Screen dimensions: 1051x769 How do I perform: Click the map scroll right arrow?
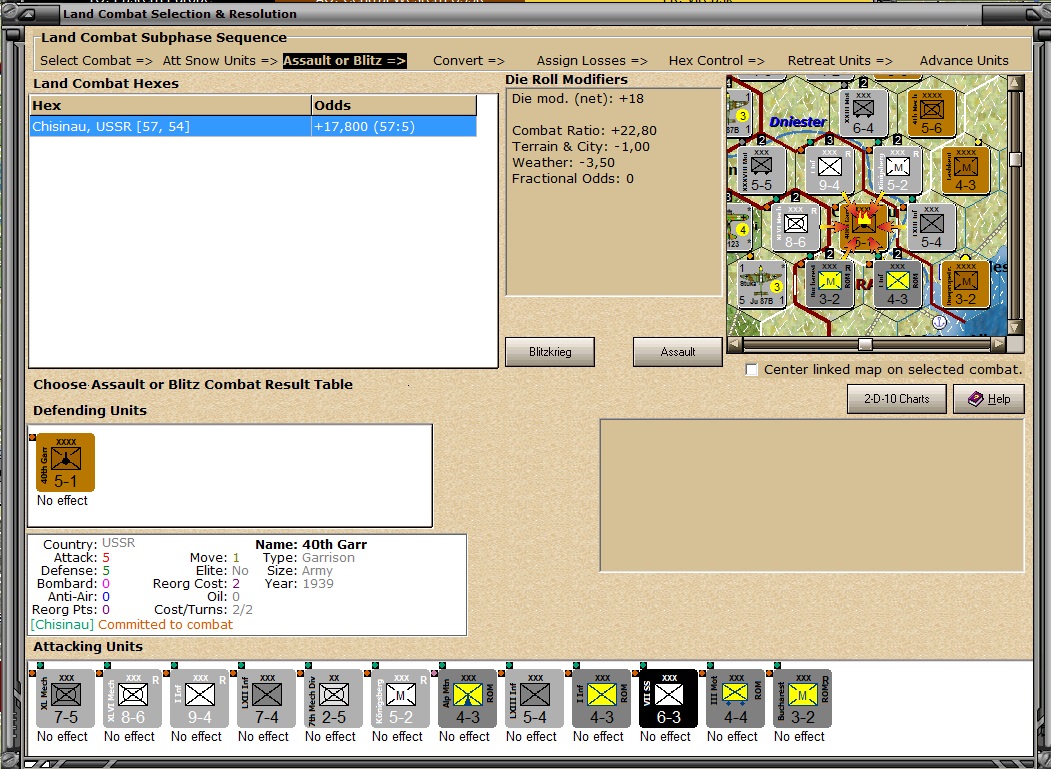(999, 344)
